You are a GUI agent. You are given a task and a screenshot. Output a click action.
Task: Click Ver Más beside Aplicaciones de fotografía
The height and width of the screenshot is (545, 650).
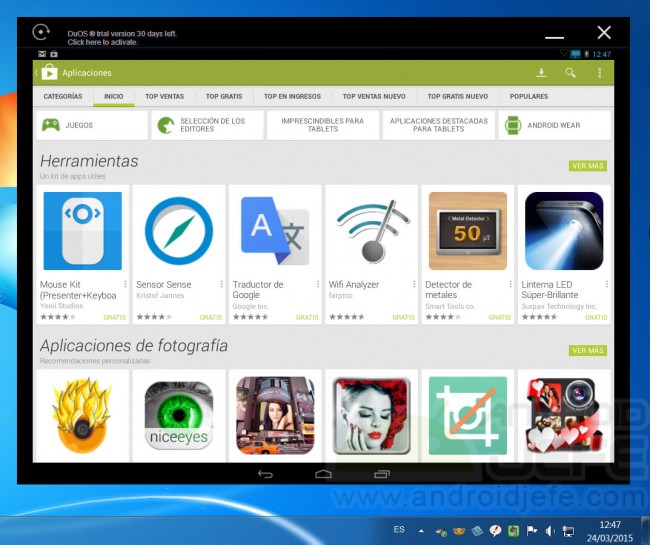click(588, 350)
